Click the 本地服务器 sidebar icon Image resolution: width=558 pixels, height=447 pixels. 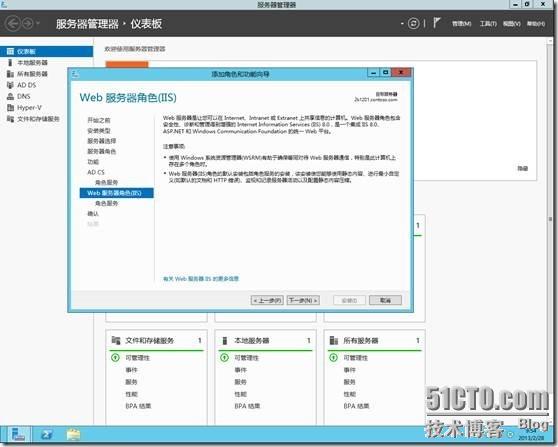[10, 63]
